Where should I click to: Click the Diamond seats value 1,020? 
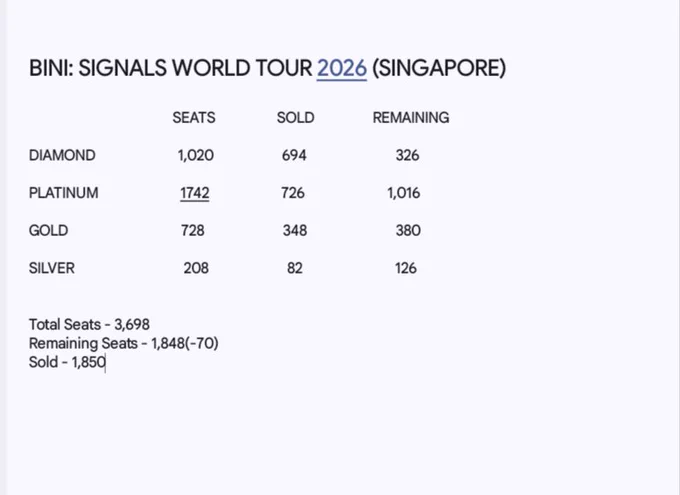[196, 155]
